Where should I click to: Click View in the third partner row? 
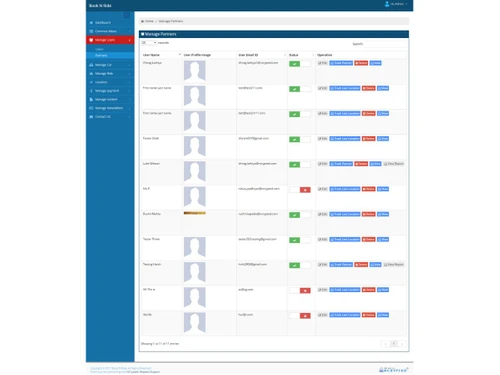tap(383, 114)
